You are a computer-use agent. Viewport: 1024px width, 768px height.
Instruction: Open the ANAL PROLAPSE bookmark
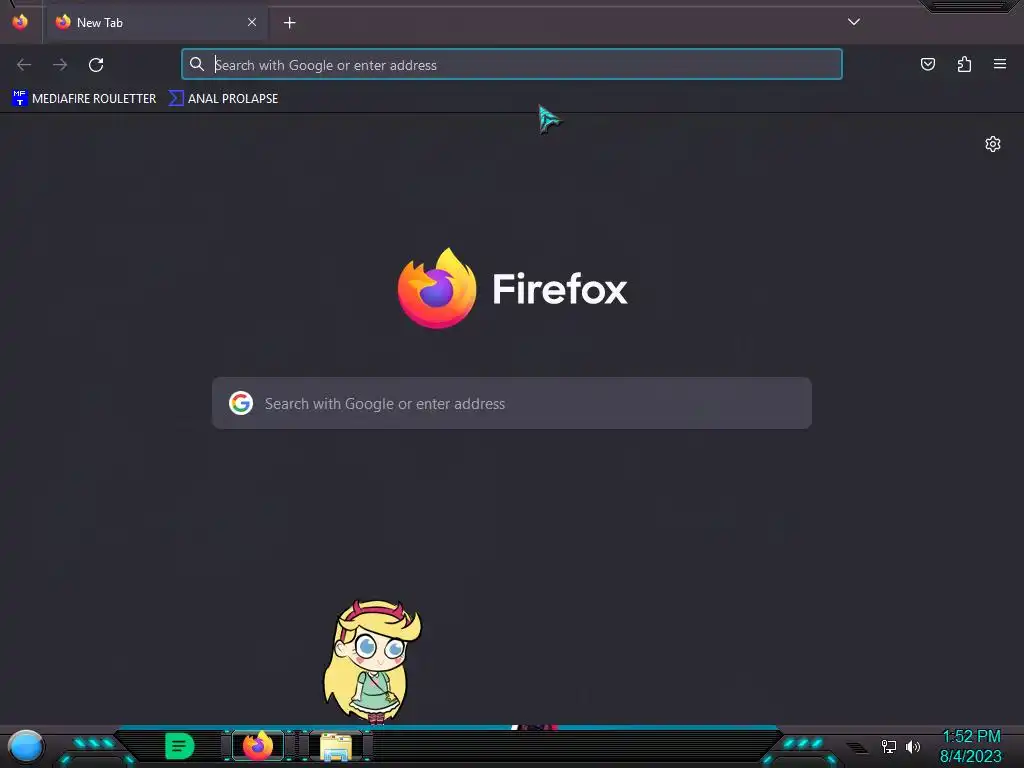223,99
